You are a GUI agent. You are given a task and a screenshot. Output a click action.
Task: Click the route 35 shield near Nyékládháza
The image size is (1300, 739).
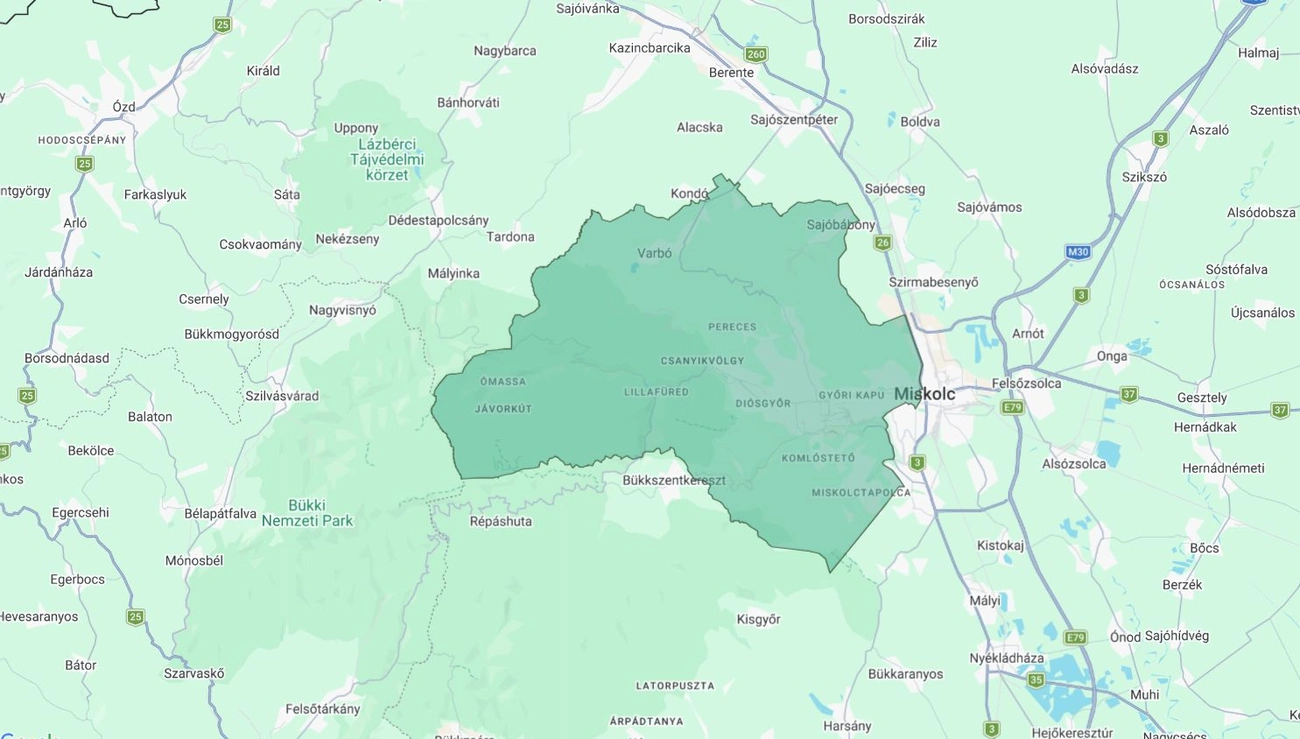(x=1035, y=679)
